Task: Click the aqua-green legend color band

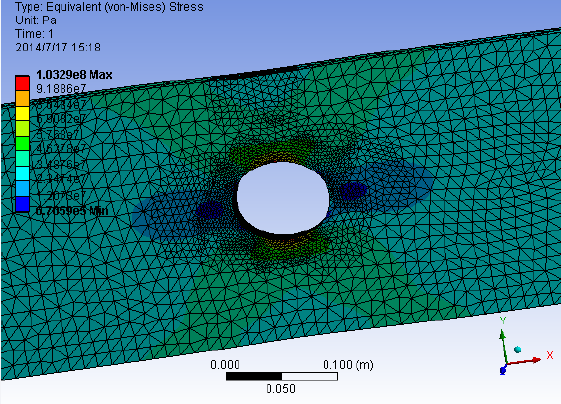Action: coord(22,159)
